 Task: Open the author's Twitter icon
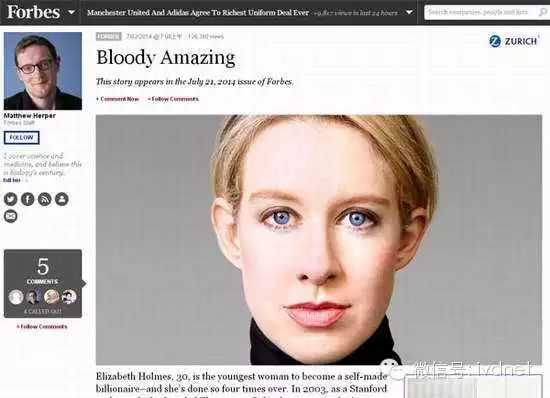point(11,199)
